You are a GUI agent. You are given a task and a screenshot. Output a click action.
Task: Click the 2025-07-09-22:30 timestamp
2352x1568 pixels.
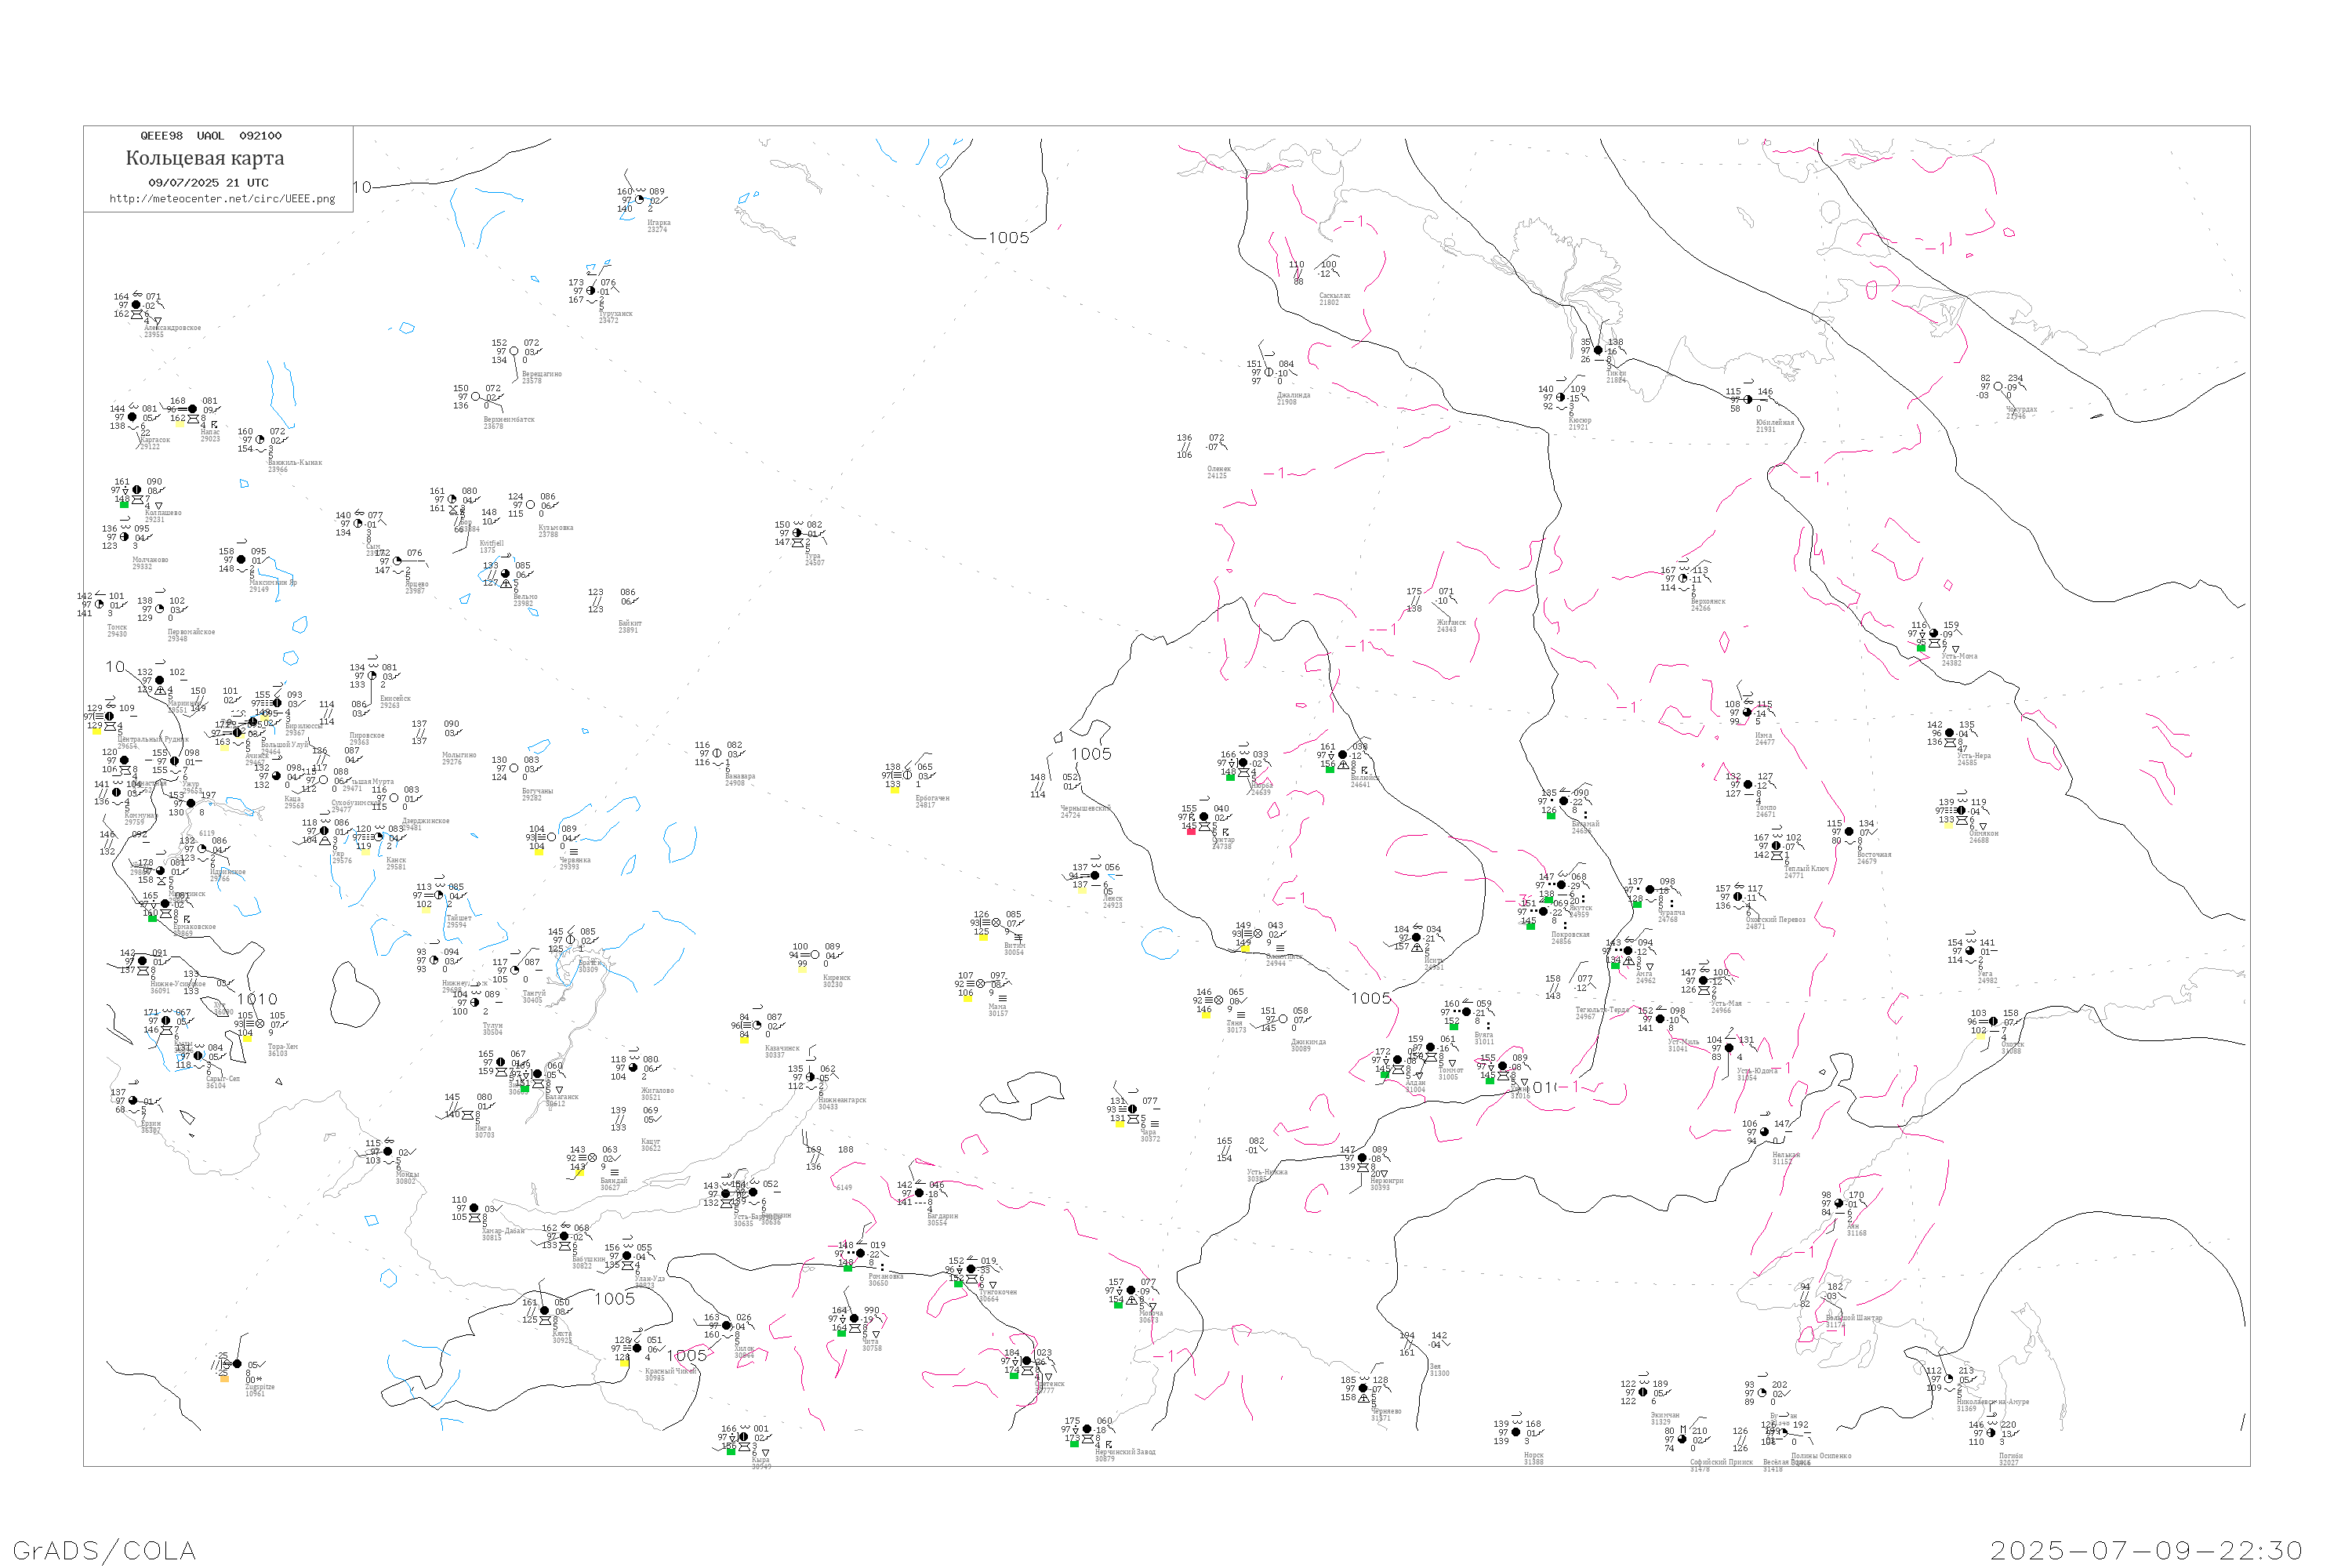2146,1550
